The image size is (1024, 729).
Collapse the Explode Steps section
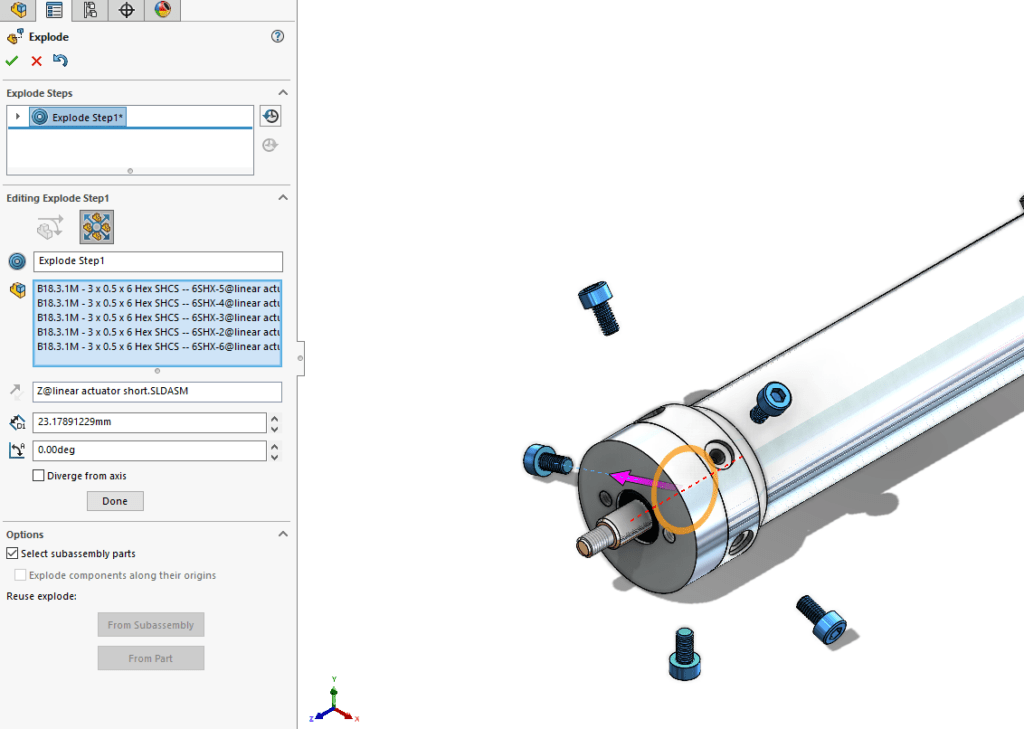click(283, 92)
